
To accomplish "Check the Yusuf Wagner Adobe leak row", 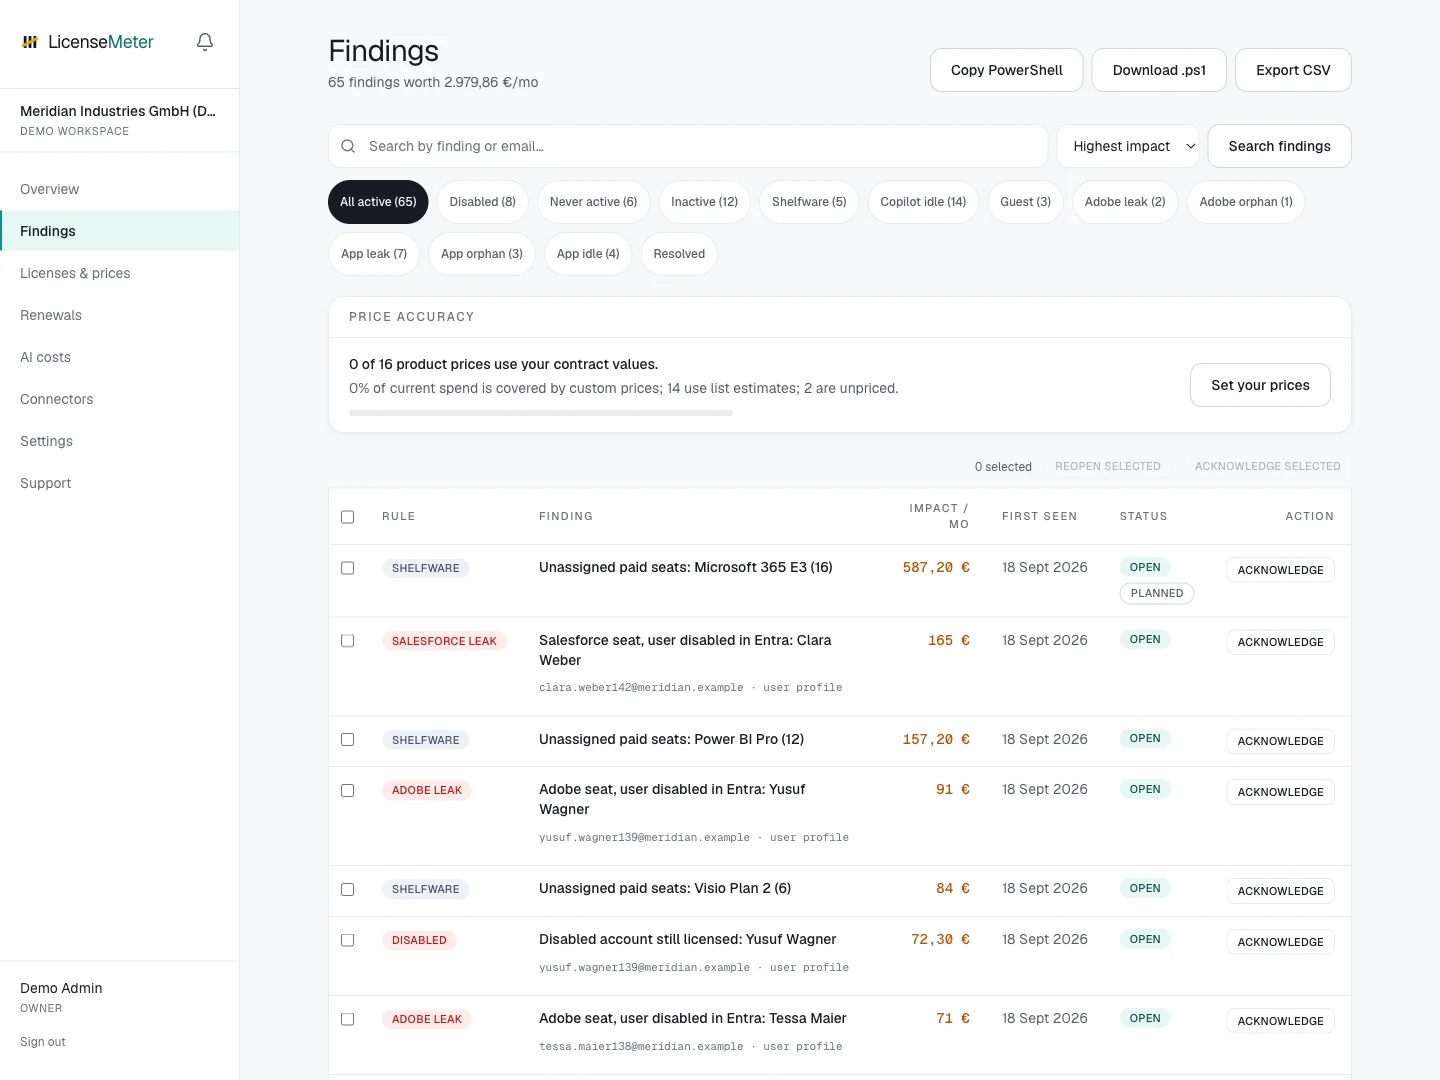I will click(348, 790).
